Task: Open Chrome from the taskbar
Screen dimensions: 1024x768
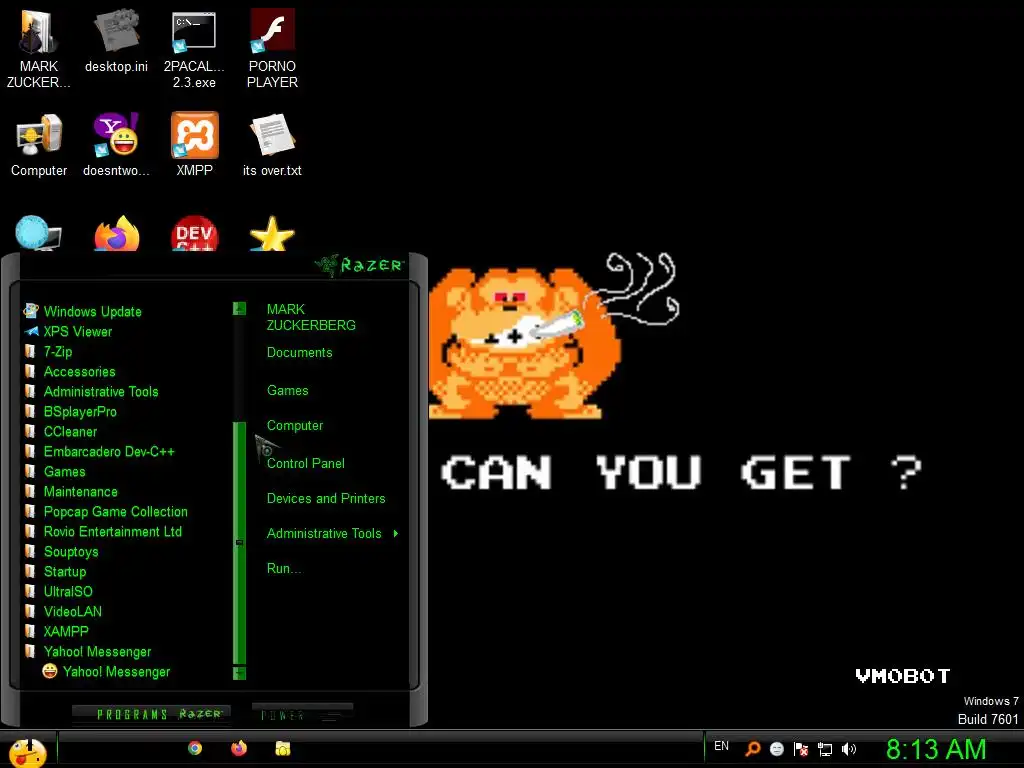Action: coord(195,748)
